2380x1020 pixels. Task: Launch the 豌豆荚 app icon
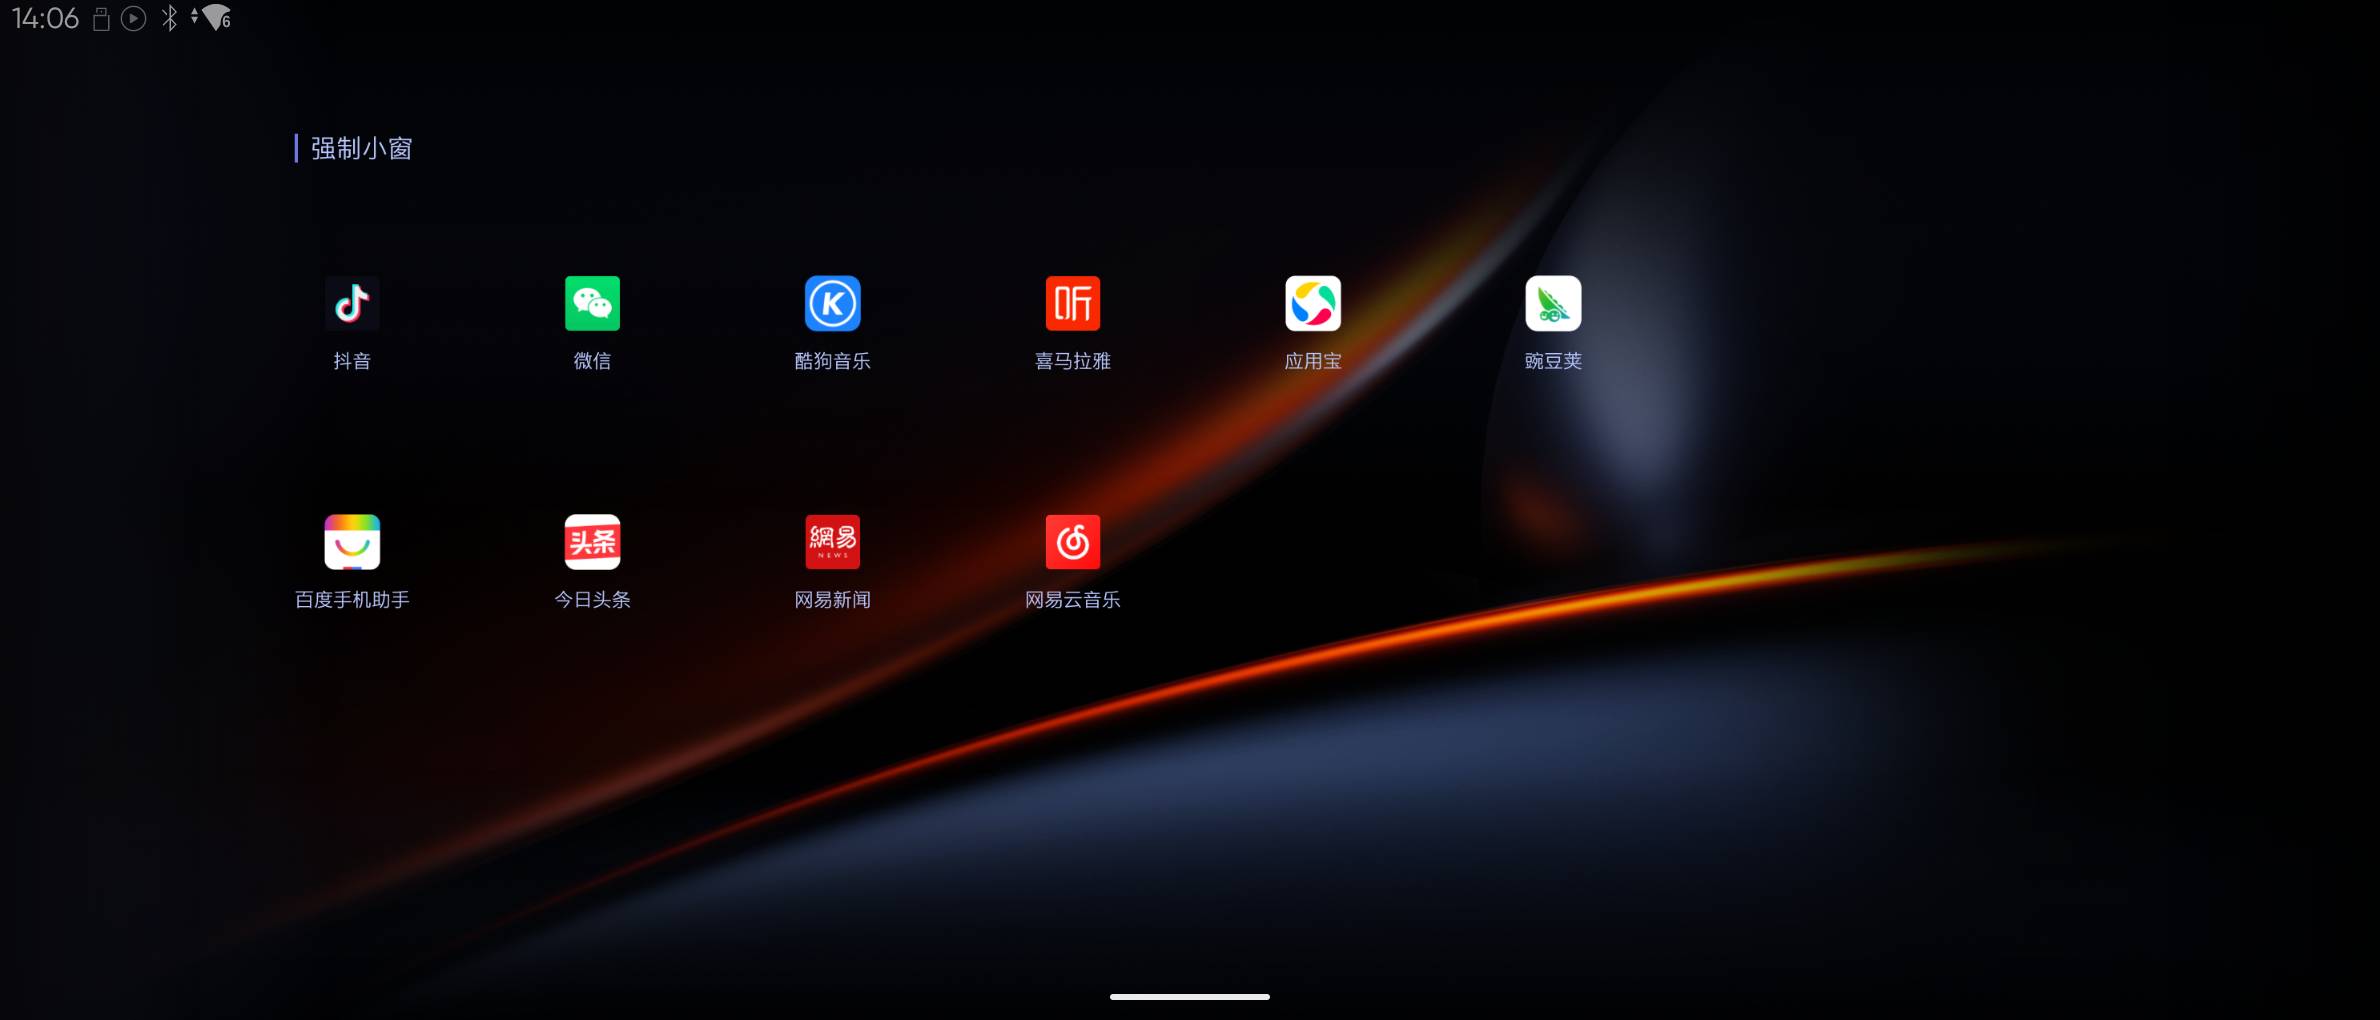point(1553,303)
